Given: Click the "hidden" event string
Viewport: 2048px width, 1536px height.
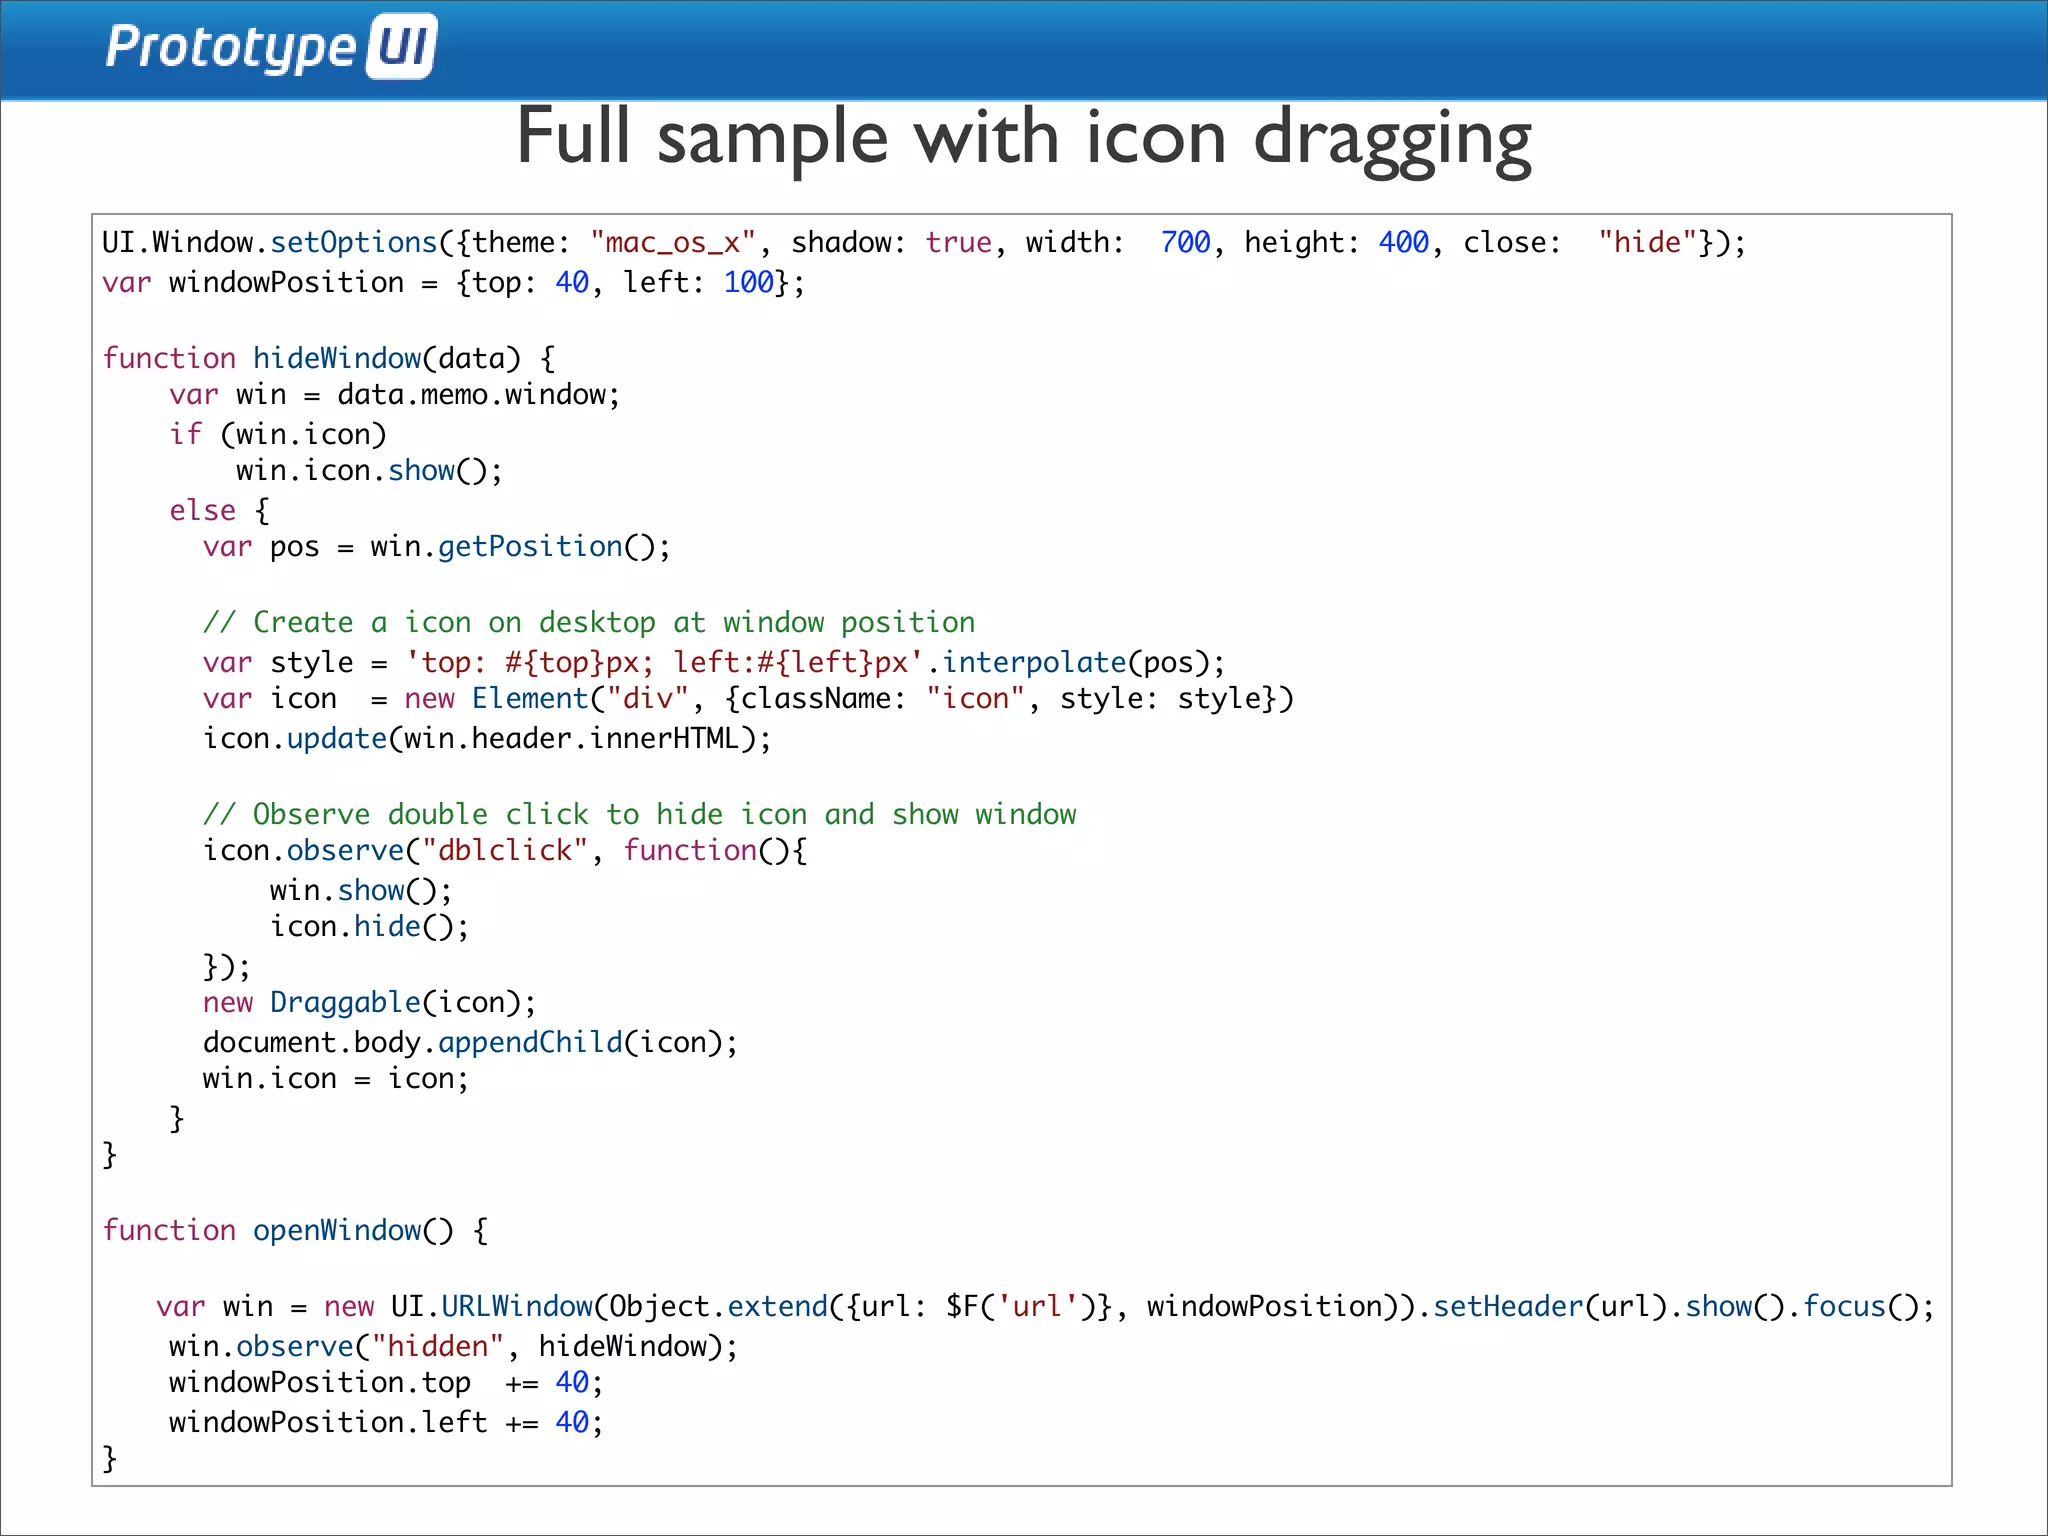Looking at the screenshot, I should point(437,1346).
